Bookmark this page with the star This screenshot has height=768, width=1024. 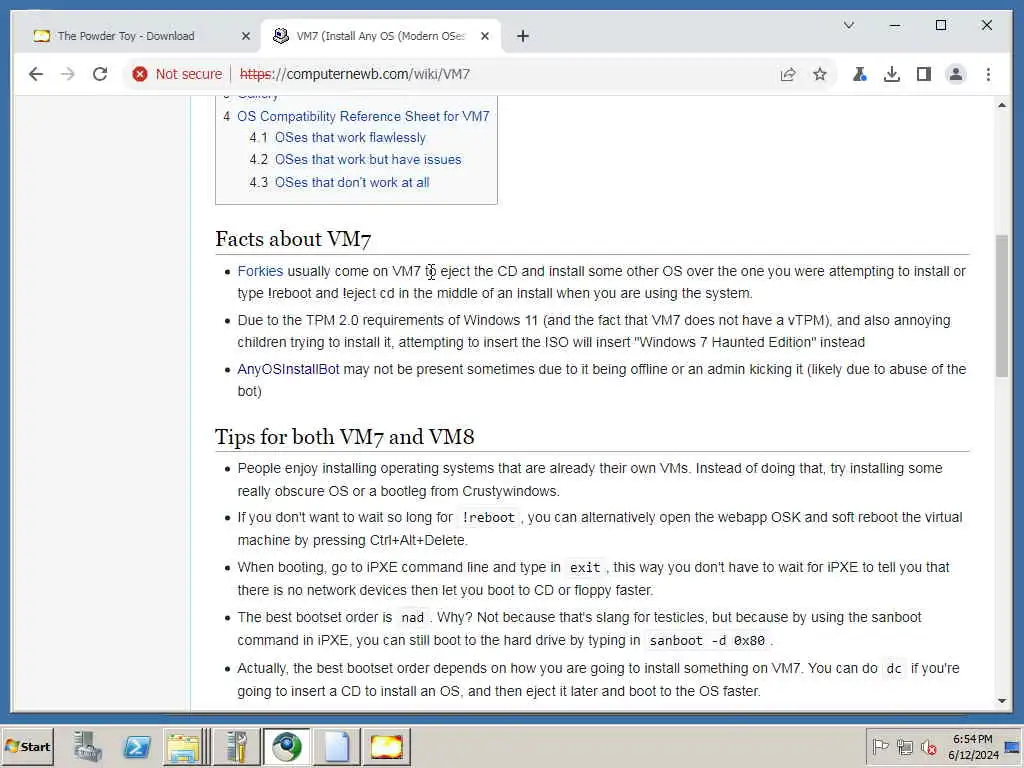click(820, 74)
